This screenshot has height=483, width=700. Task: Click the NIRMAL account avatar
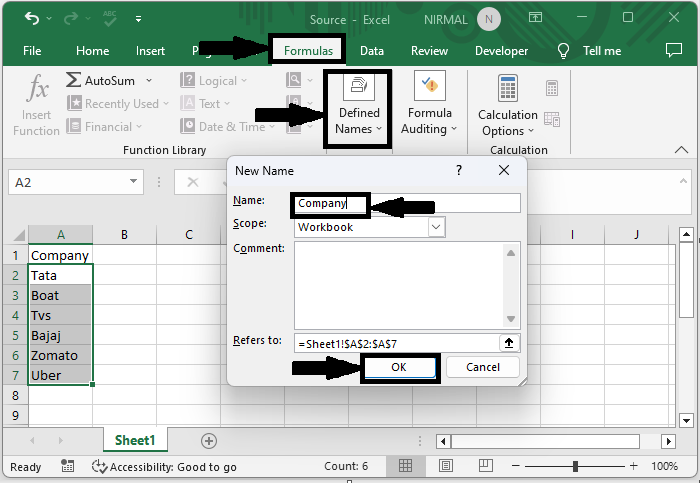(x=488, y=19)
